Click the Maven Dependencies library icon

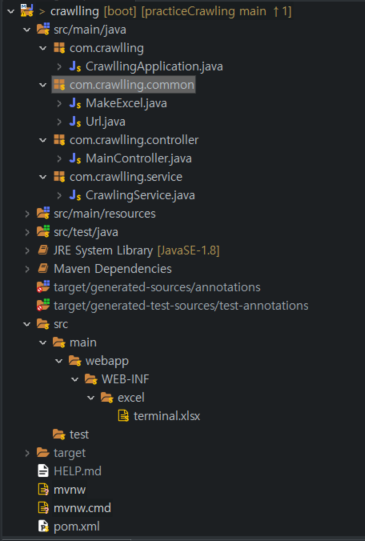[43, 269]
